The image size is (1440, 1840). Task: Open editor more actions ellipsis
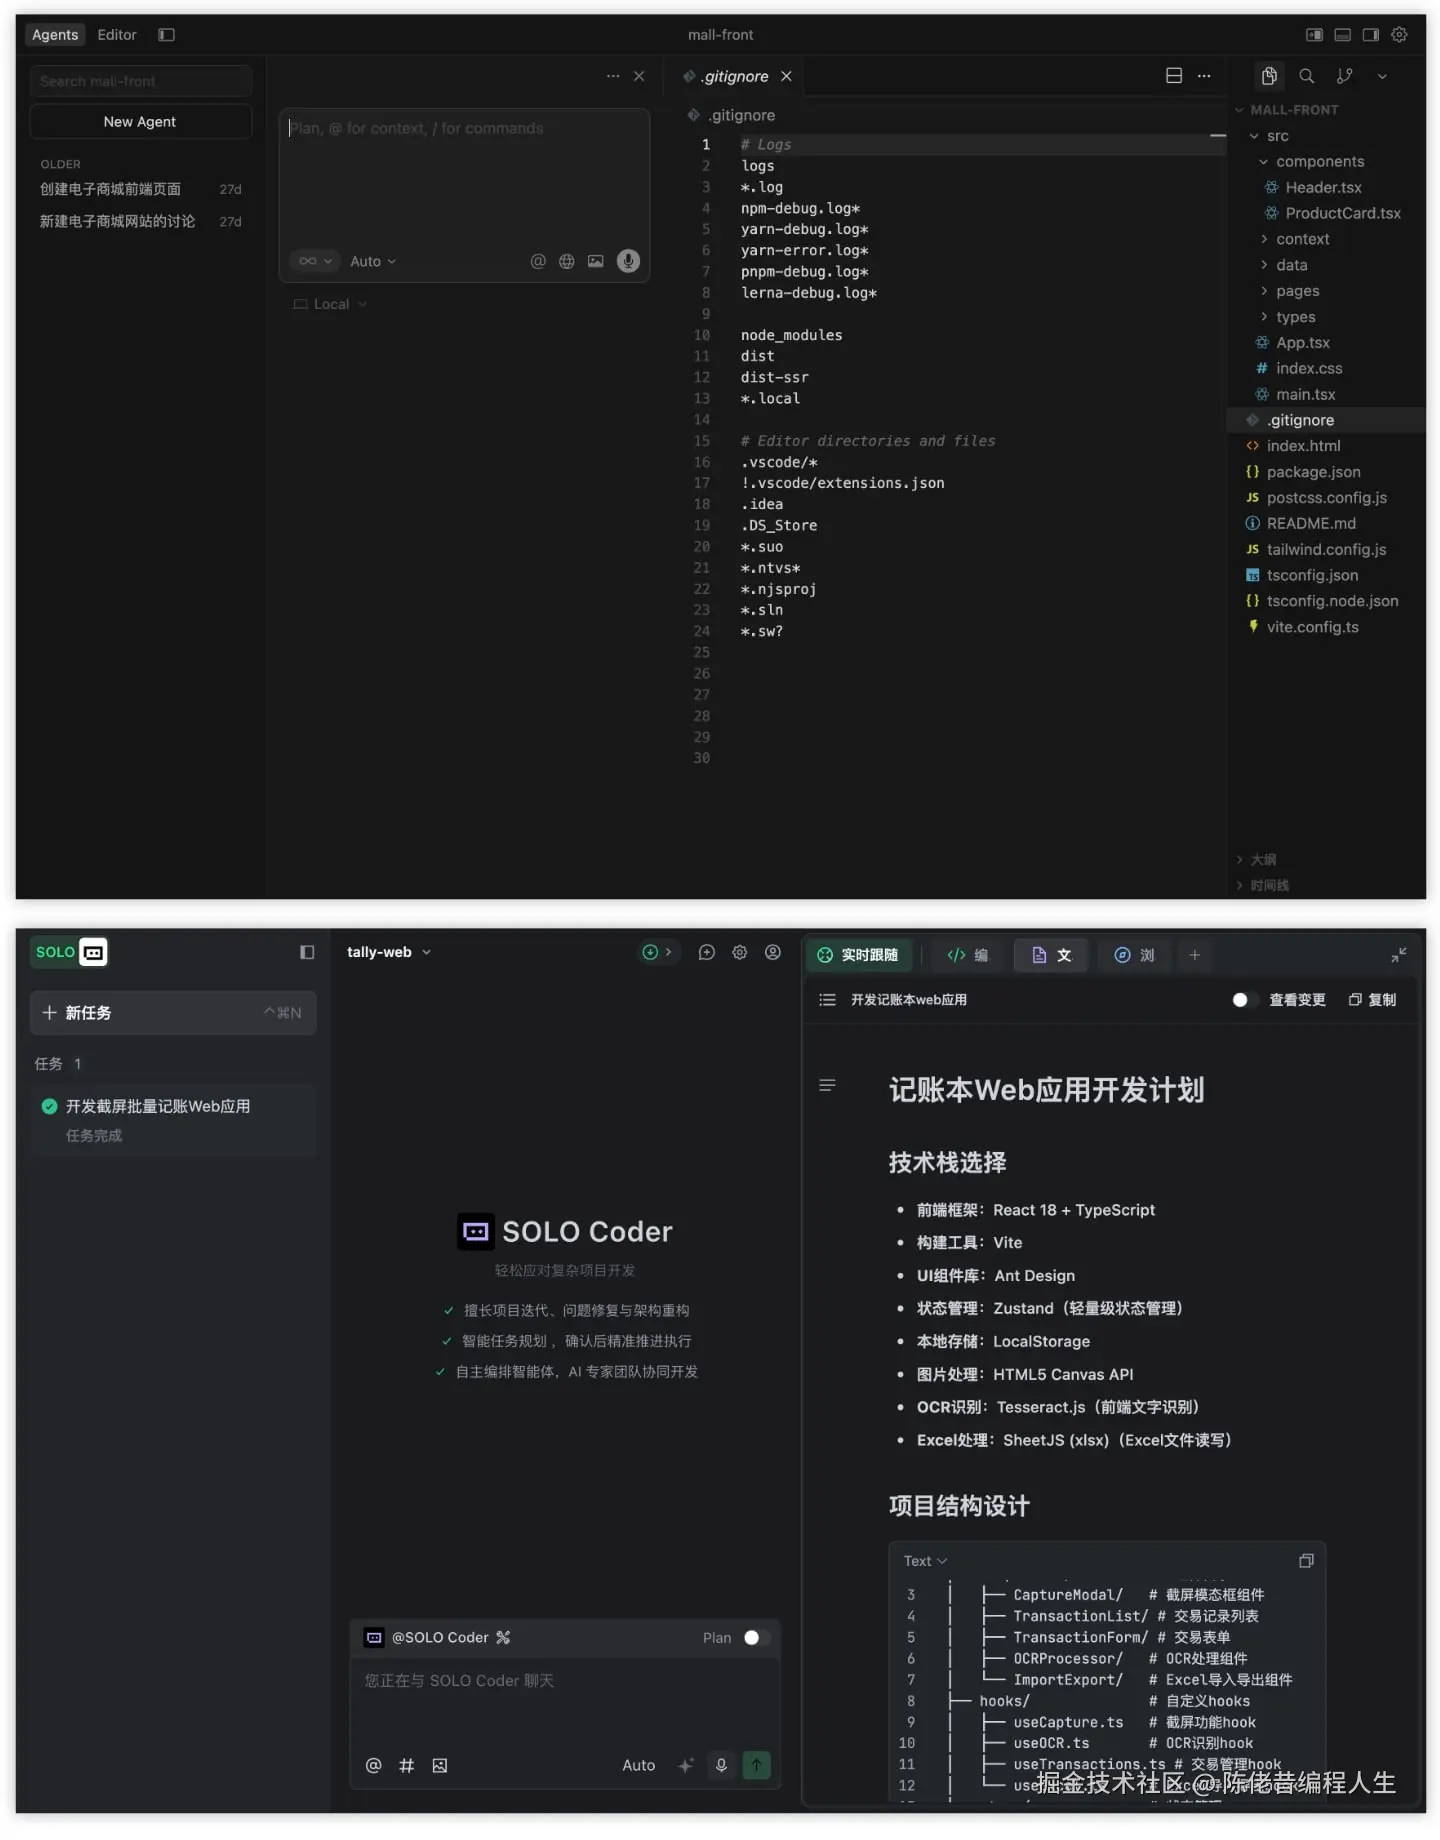pyautogui.click(x=1204, y=76)
